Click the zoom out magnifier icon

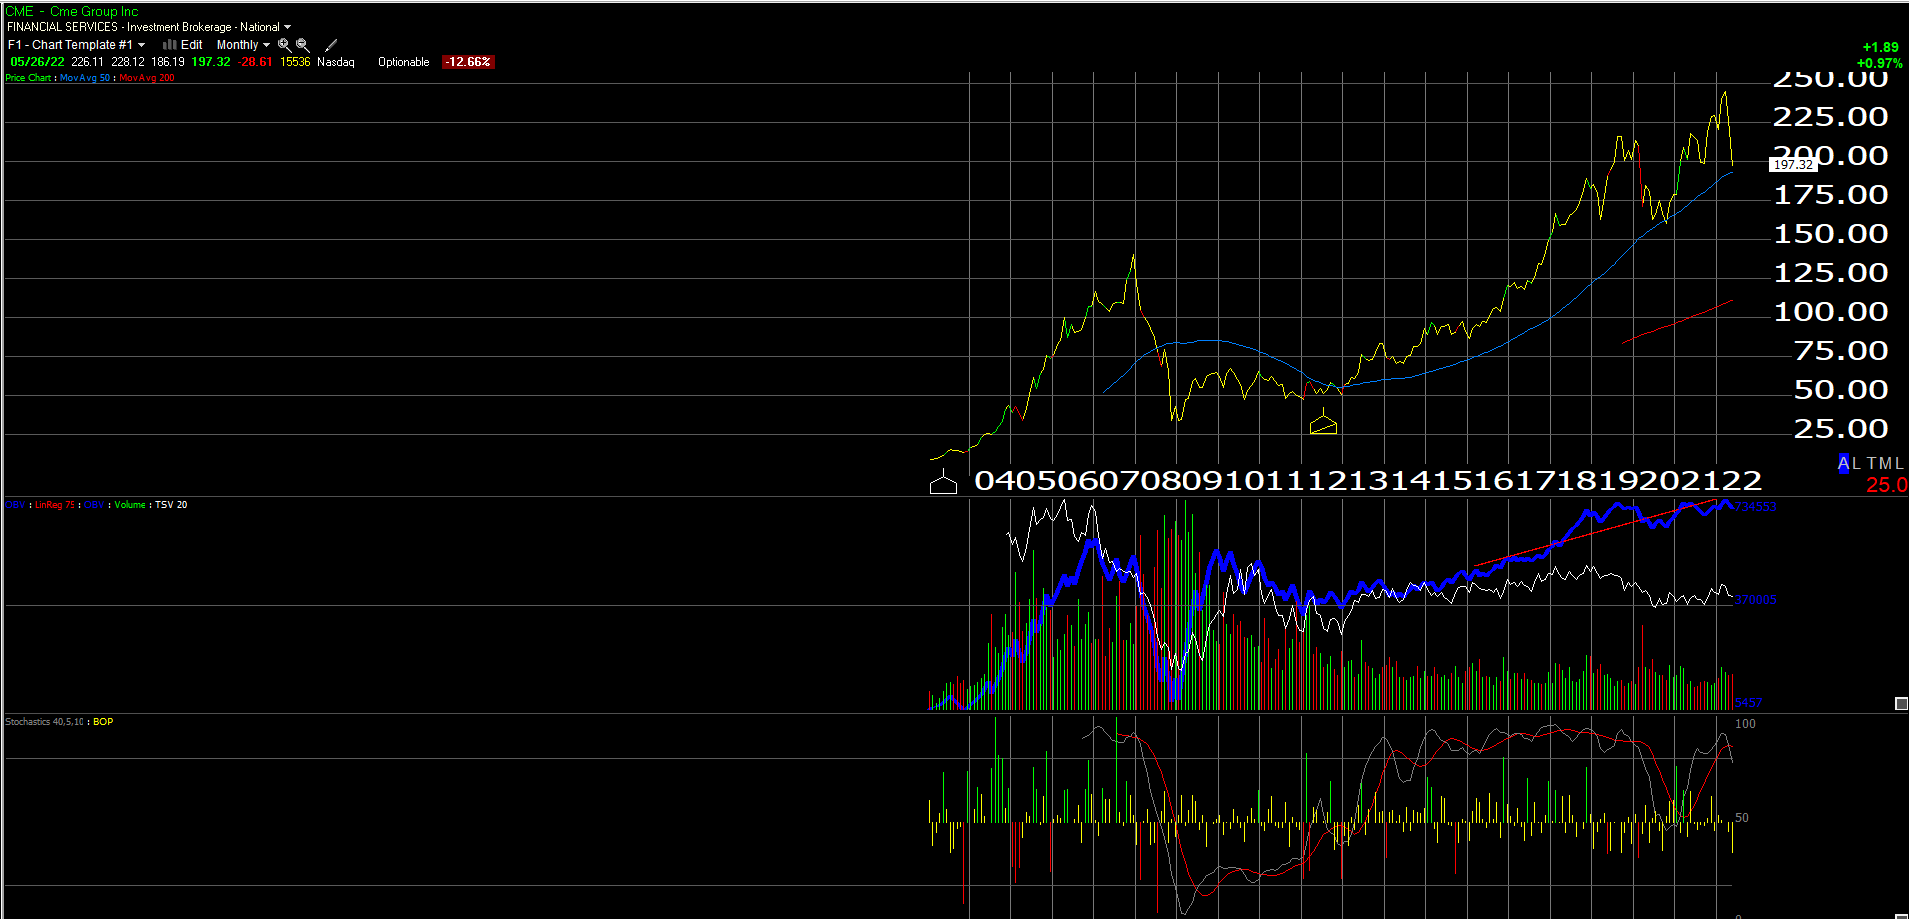pyautogui.click(x=302, y=45)
